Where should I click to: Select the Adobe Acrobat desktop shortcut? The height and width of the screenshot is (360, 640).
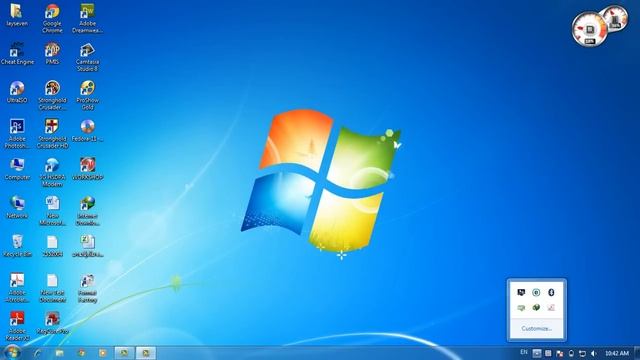(17, 288)
